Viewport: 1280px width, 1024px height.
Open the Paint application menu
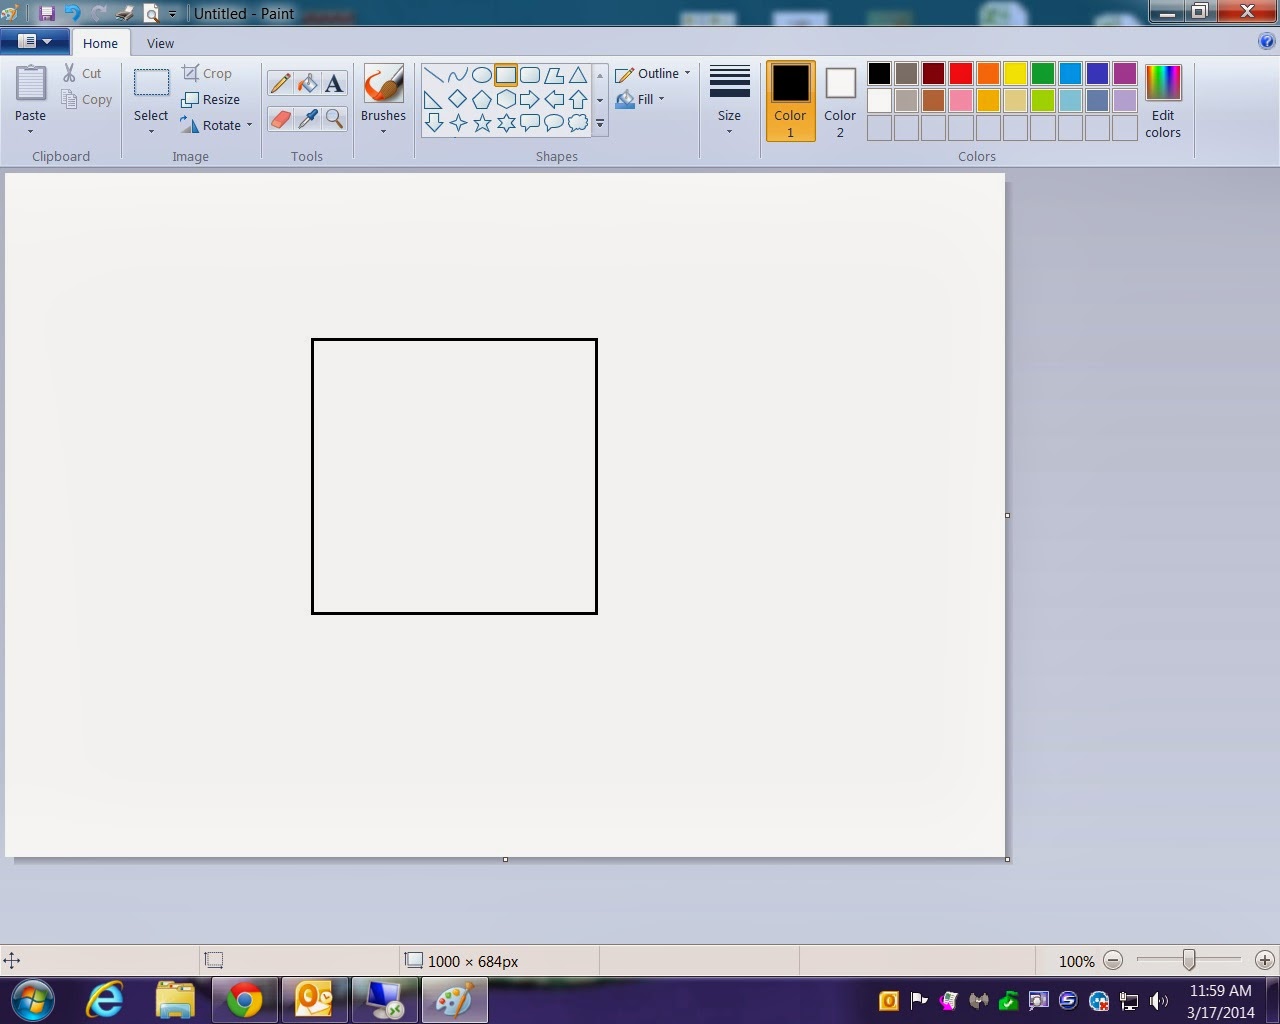pyautogui.click(x=35, y=41)
